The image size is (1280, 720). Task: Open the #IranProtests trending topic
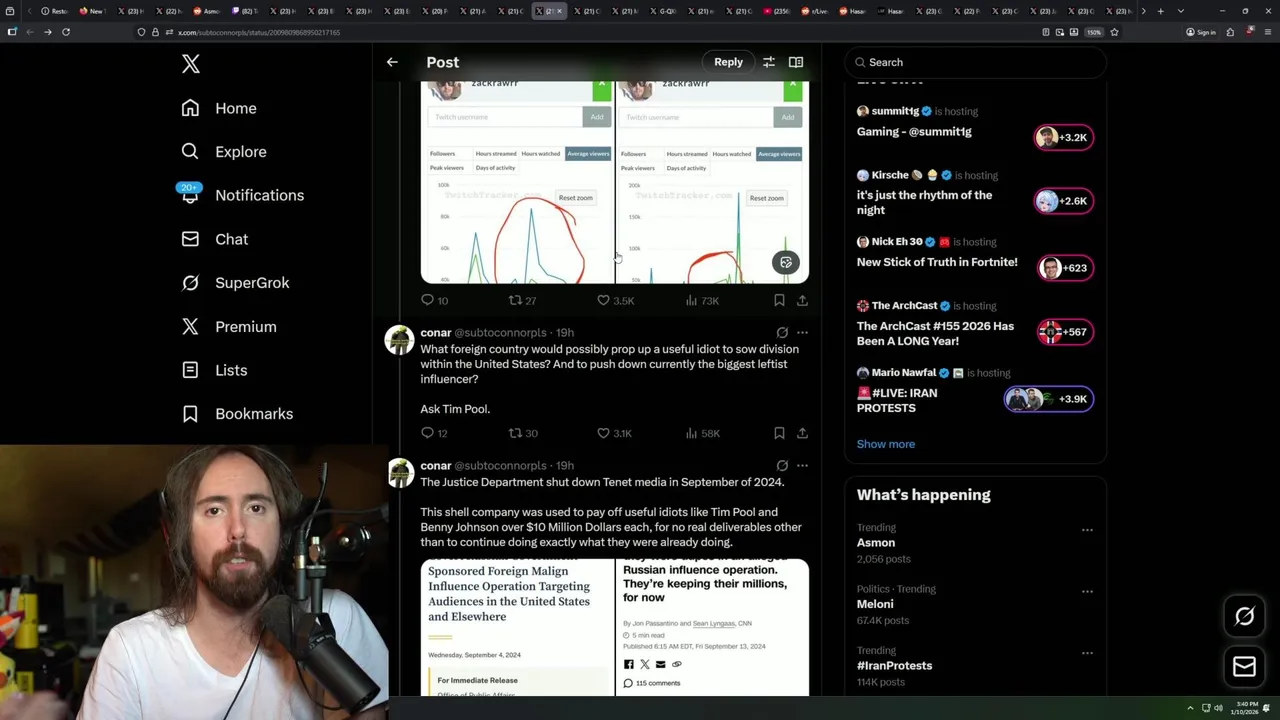coord(975,666)
